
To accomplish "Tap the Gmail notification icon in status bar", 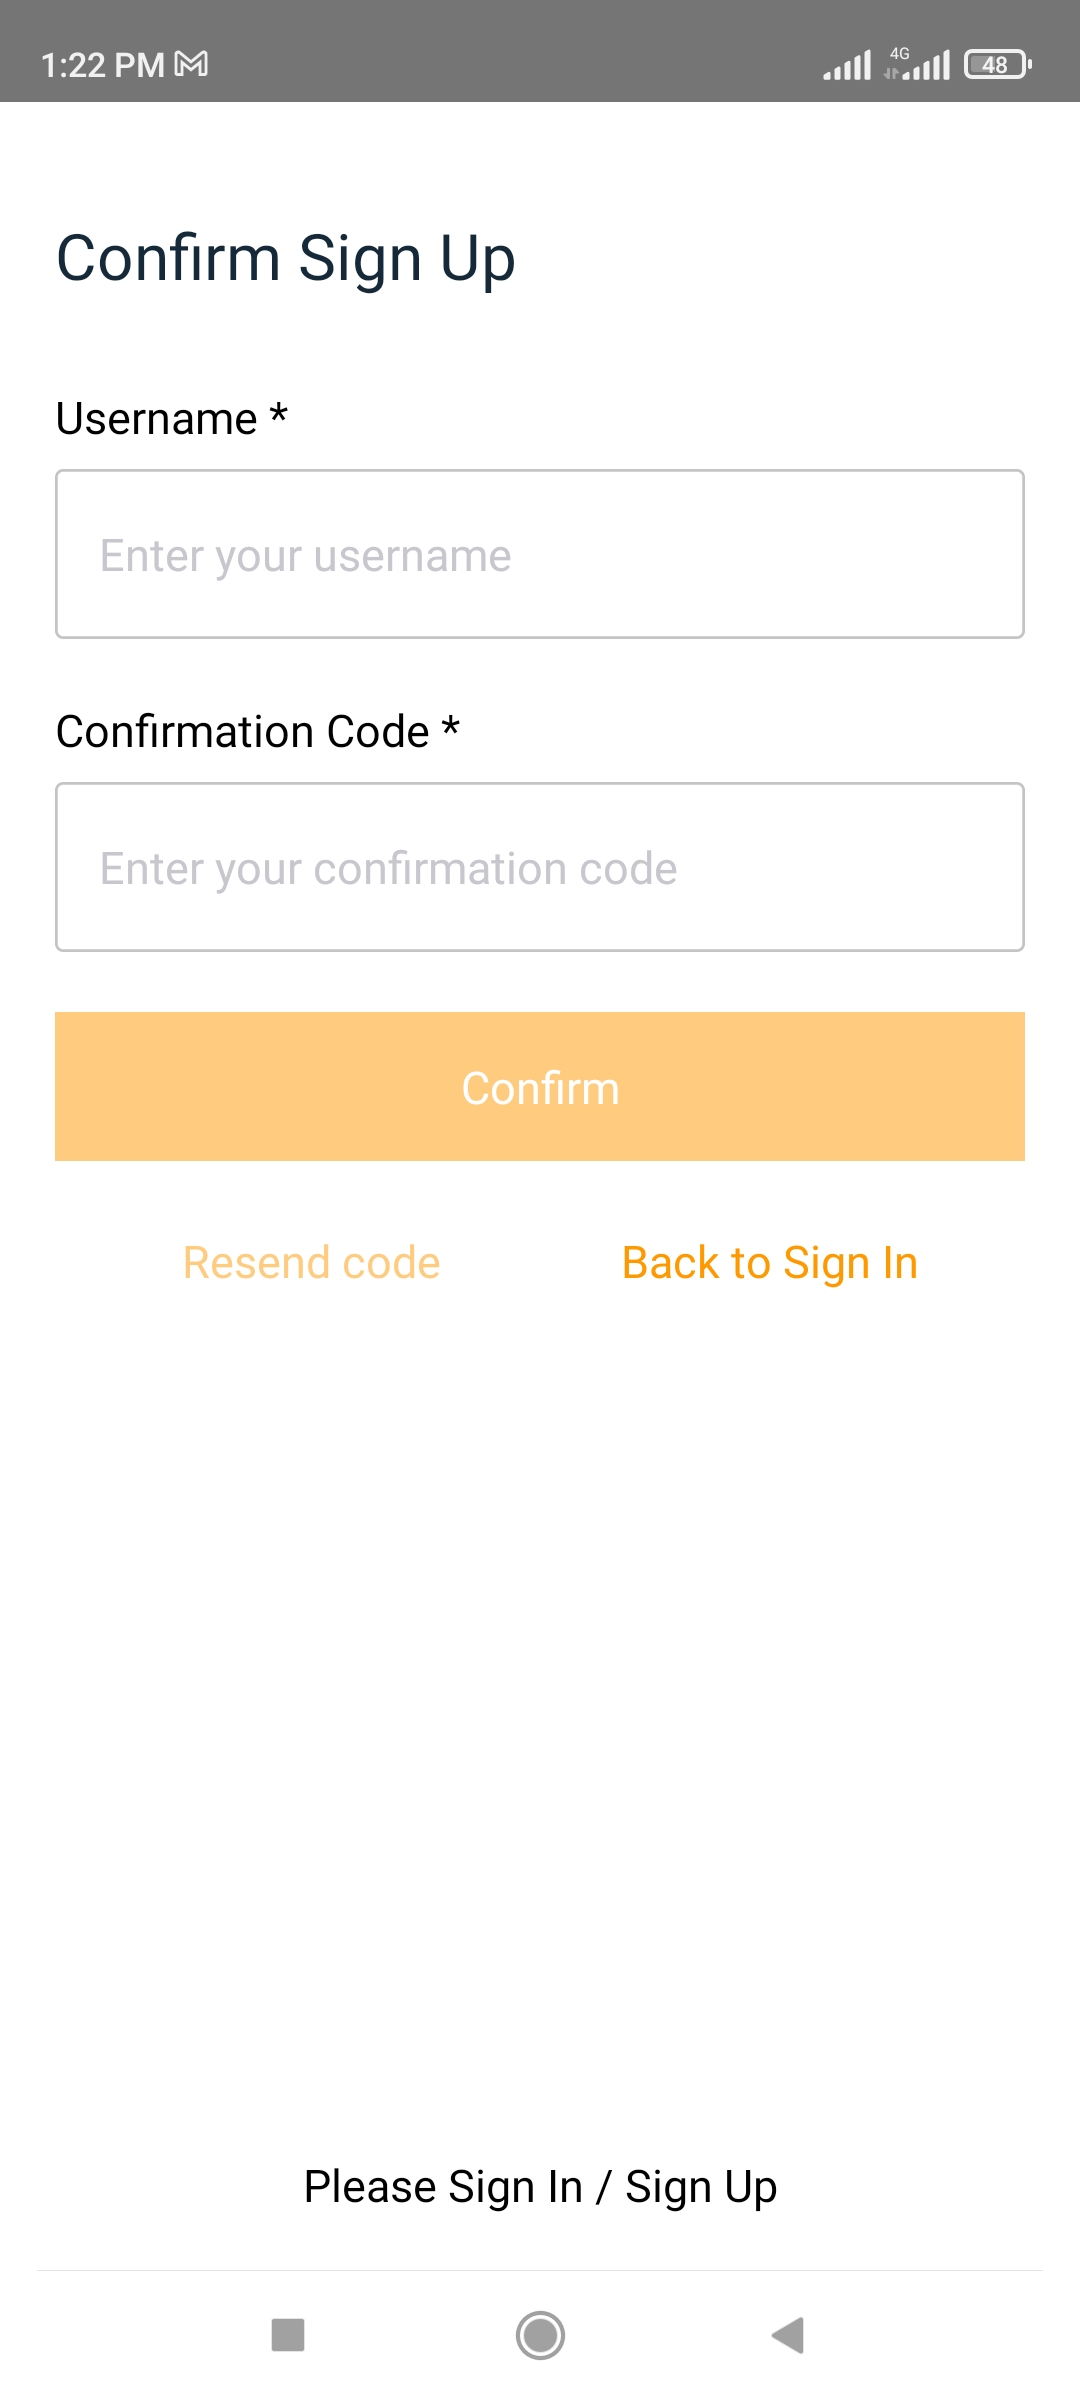I will (x=191, y=65).
